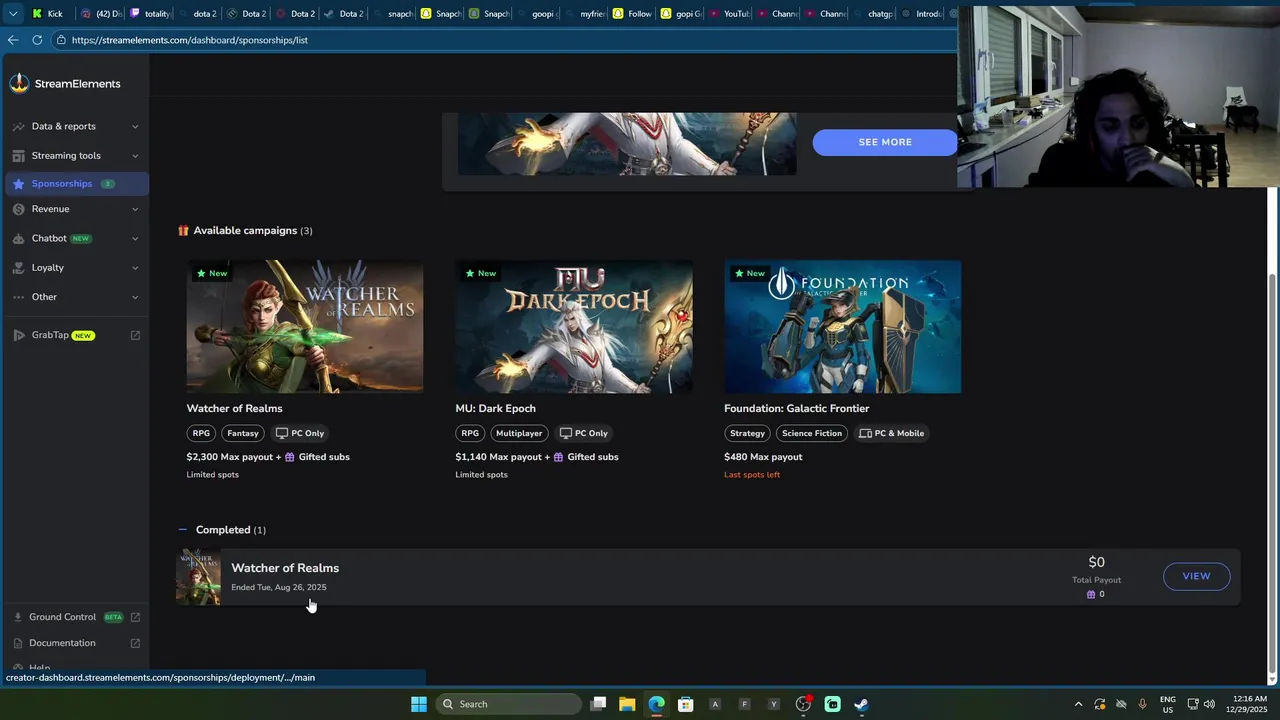Screen dimensions: 1280x720
Task: Switch to the myfriends browser tab
Action: coord(585,14)
